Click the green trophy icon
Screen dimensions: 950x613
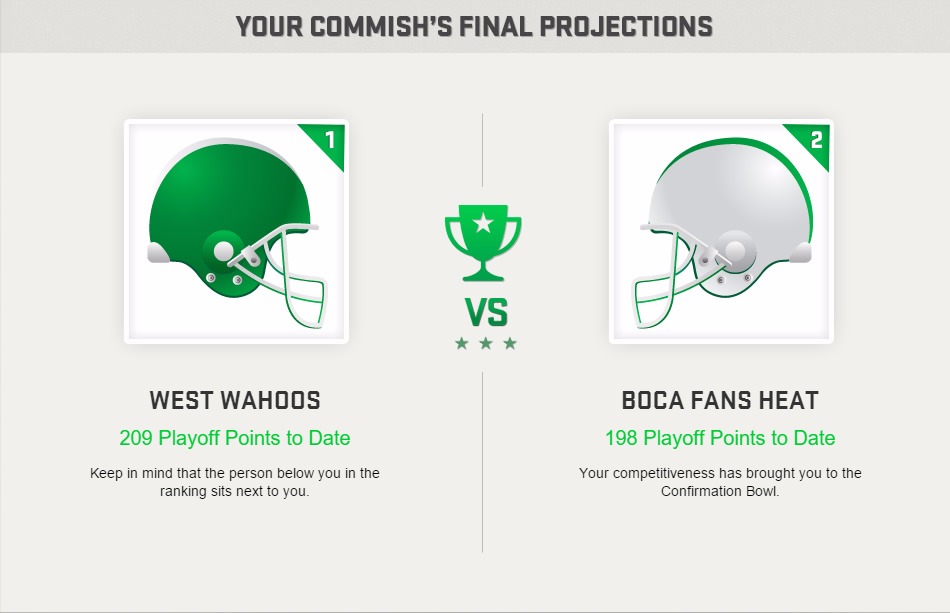tap(483, 243)
